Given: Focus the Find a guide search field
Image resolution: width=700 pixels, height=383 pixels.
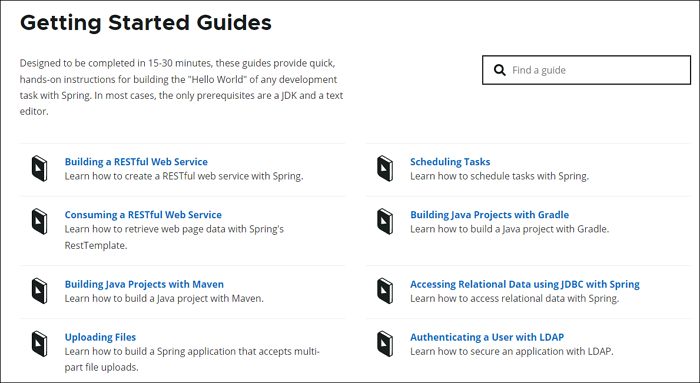Looking at the screenshot, I should pos(586,70).
